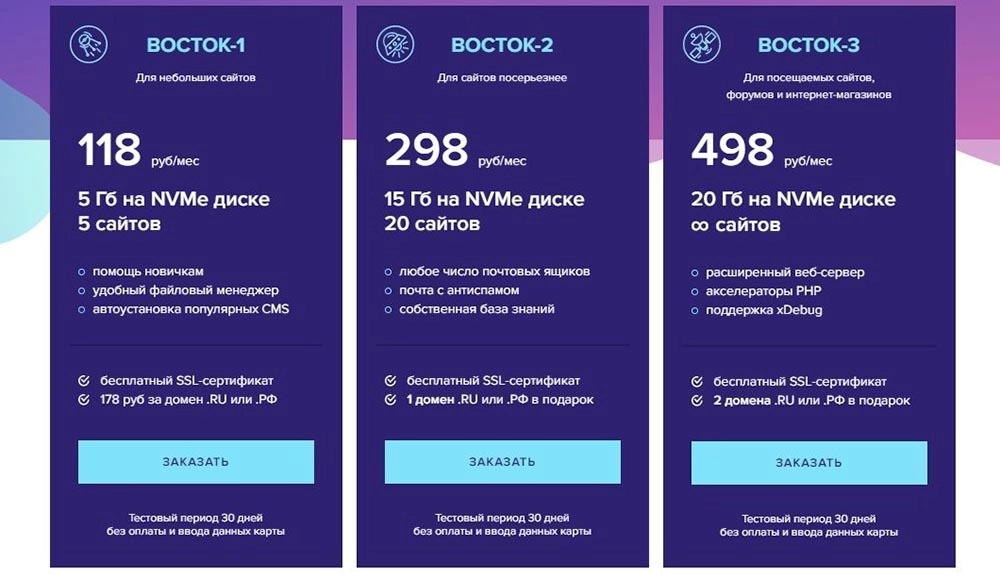Image resolution: width=1000 pixels, height=578 pixels.
Task: Click the ВОСТОК-2 space capsule icon
Action: point(395,45)
